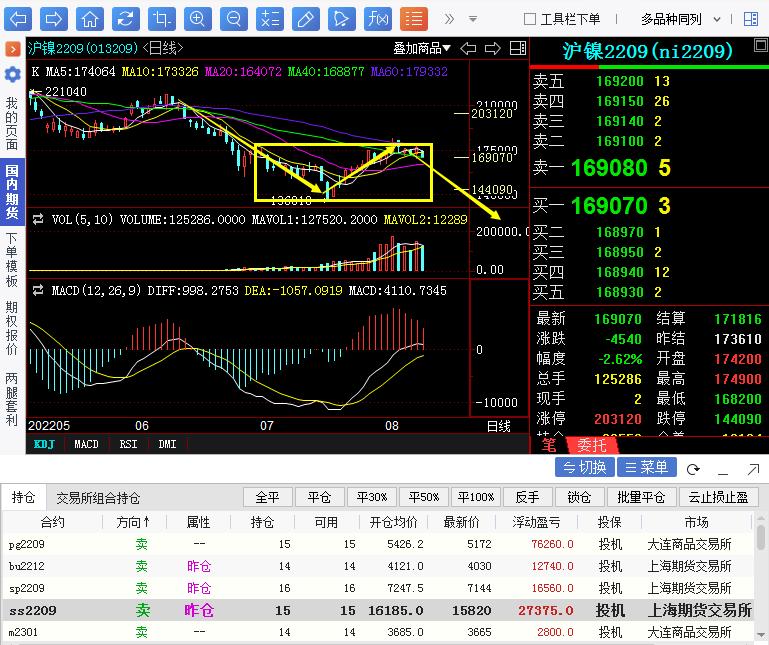The image size is (769, 645).
Task: Zoom out of the chart
Action: click(x=233, y=18)
